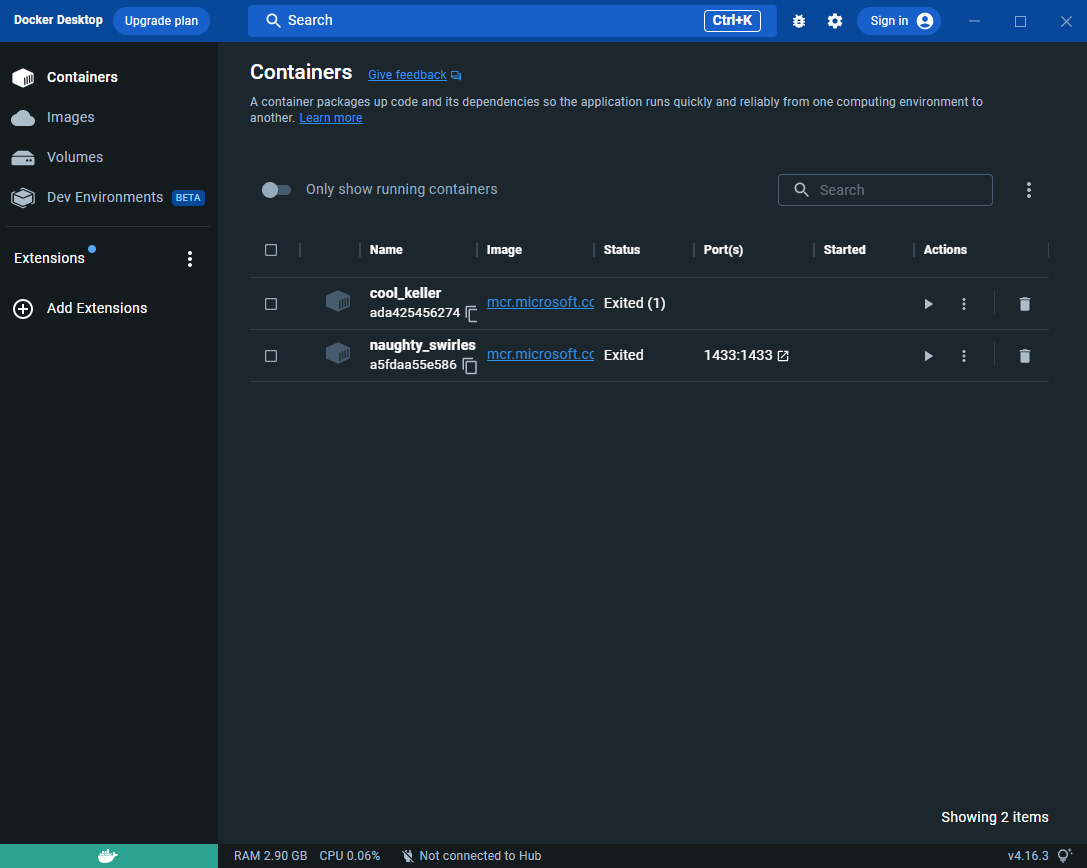Screen dimensions: 1087x868
Task: Focus the top Search bar
Action: 512,21
